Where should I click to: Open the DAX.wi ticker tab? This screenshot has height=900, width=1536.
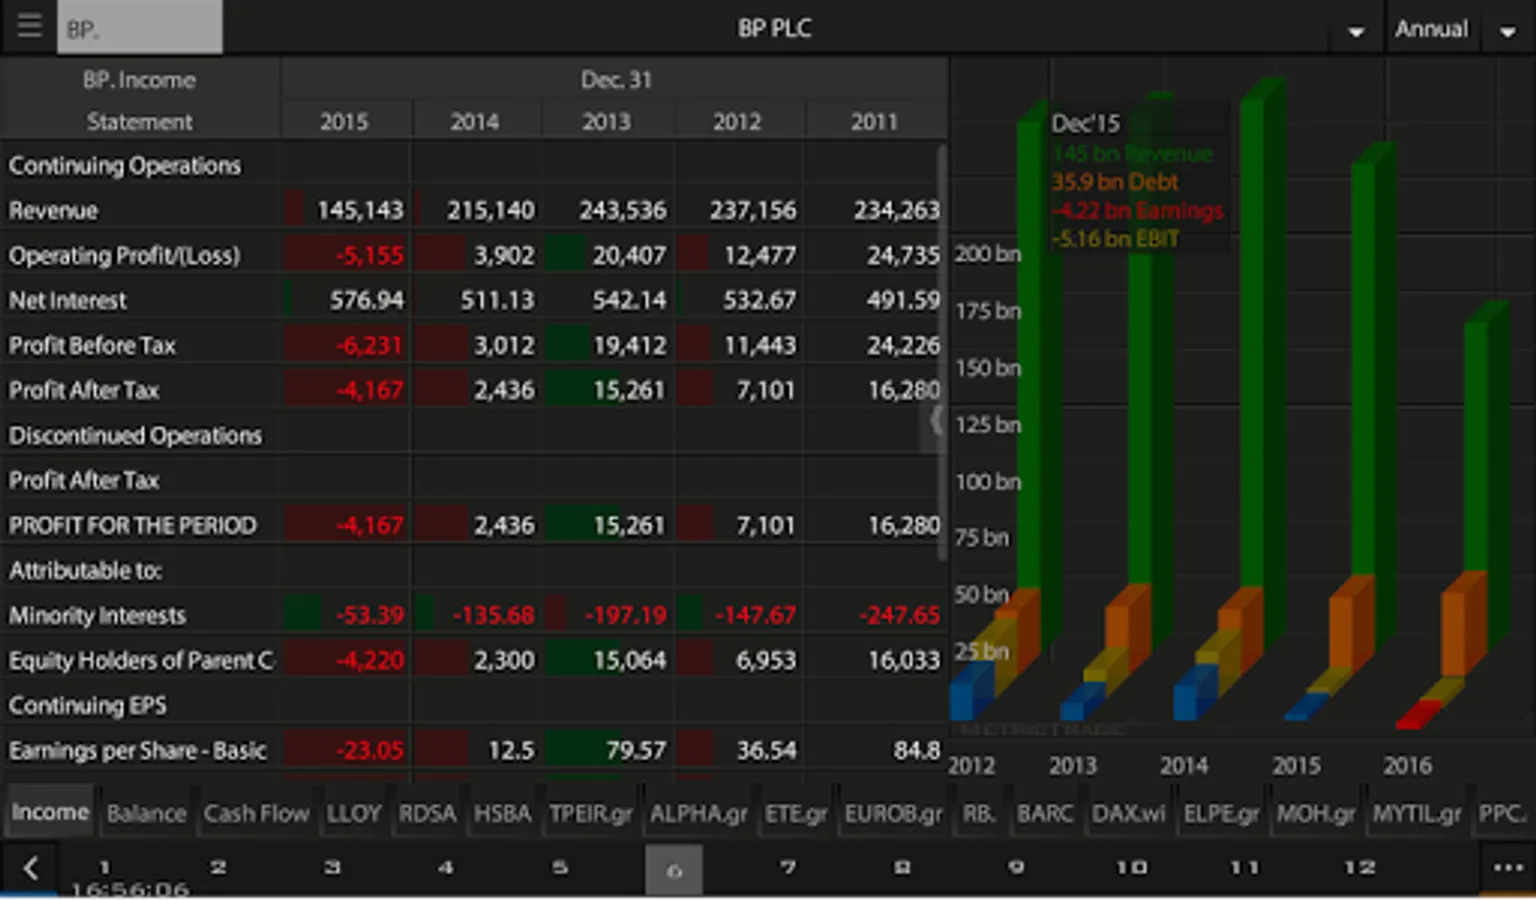[1128, 813]
